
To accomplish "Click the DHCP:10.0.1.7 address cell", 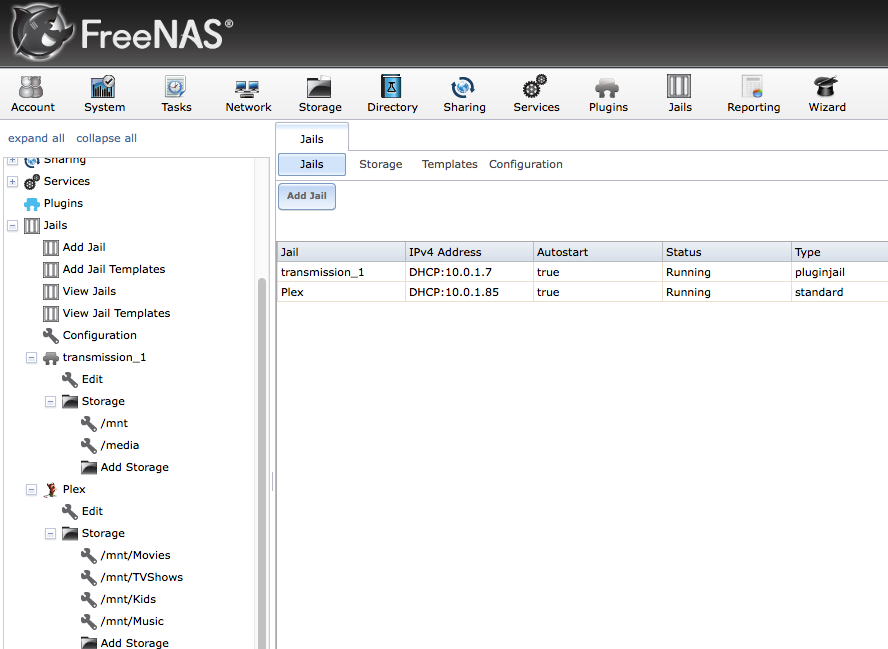I will (x=469, y=272).
